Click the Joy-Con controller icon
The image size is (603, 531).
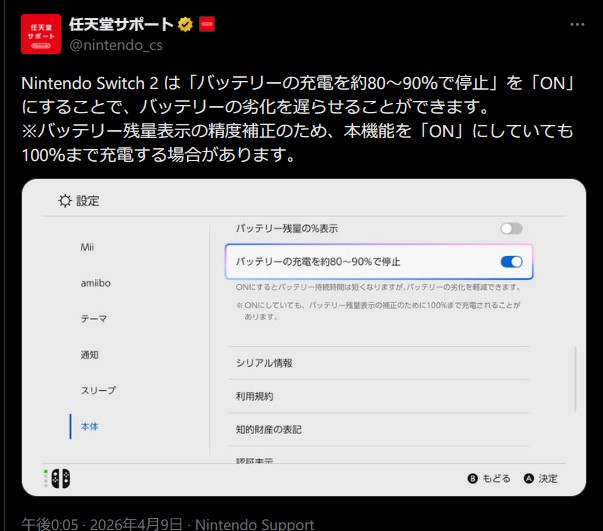tap(61, 478)
